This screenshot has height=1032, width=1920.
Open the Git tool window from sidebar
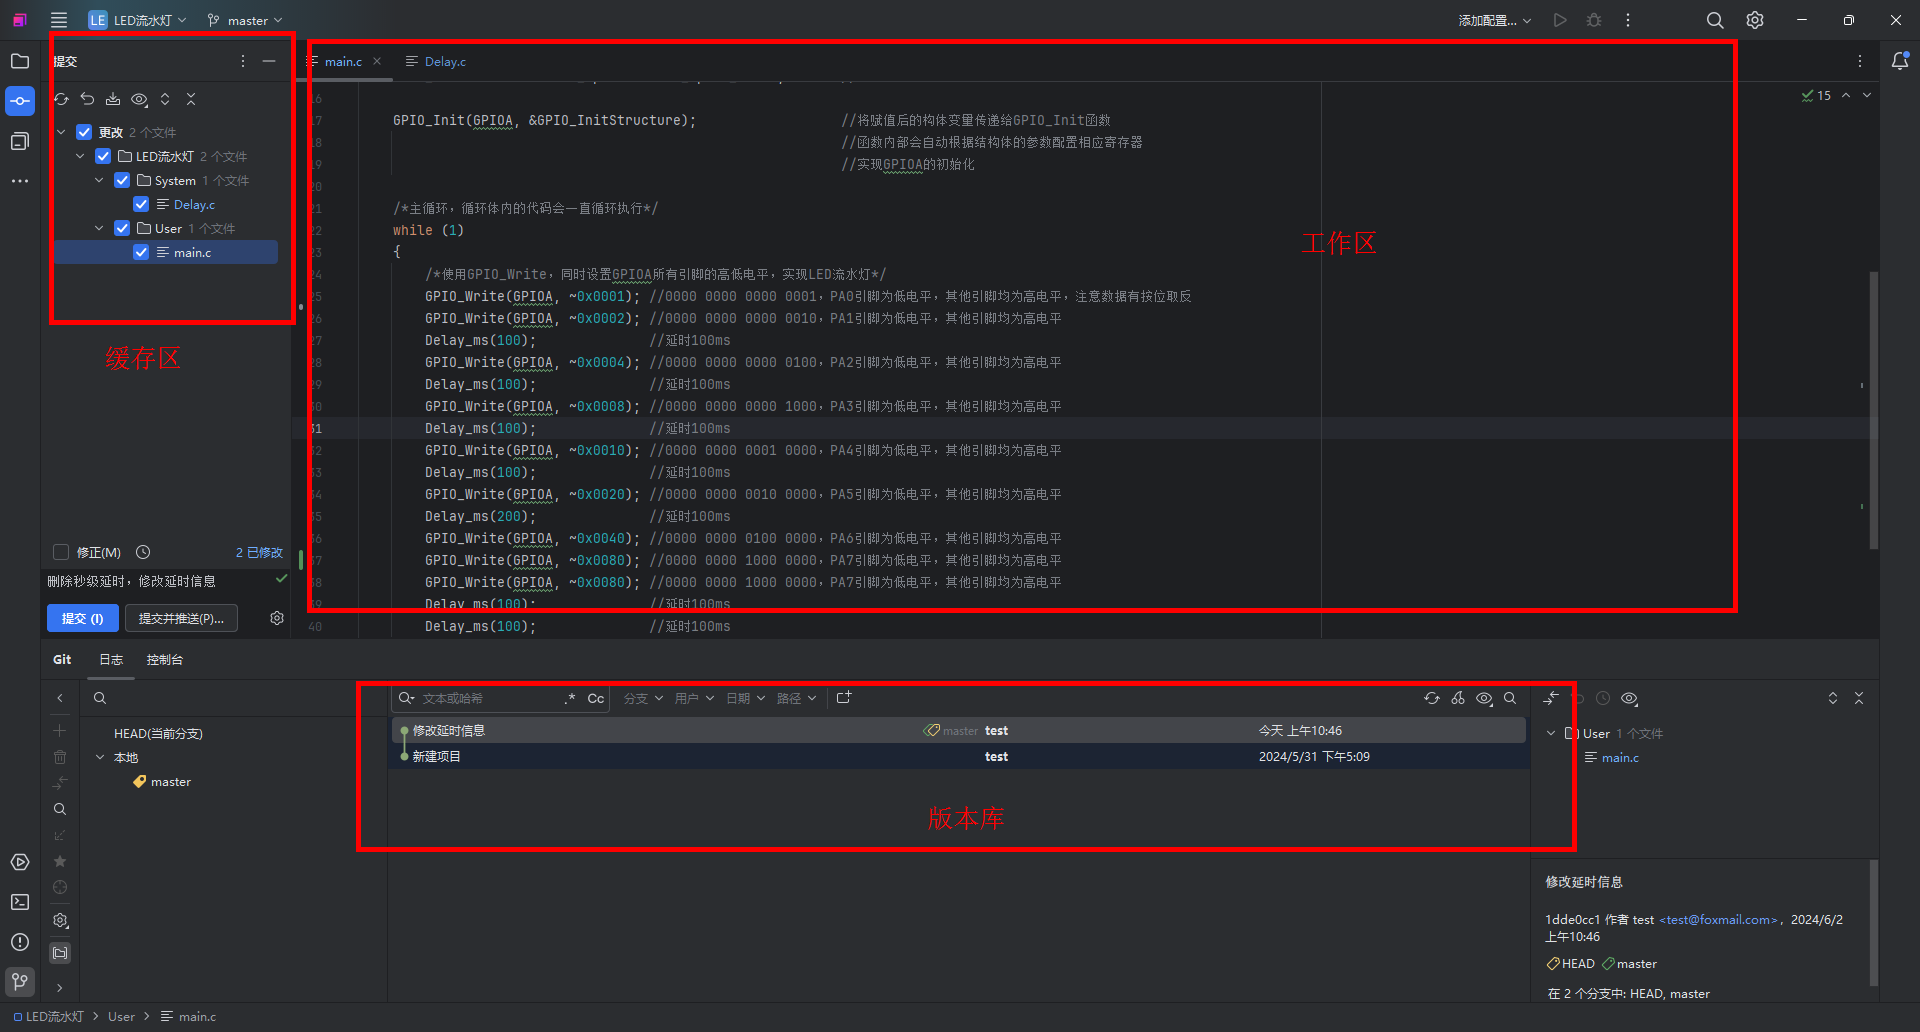[x=20, y=981]
